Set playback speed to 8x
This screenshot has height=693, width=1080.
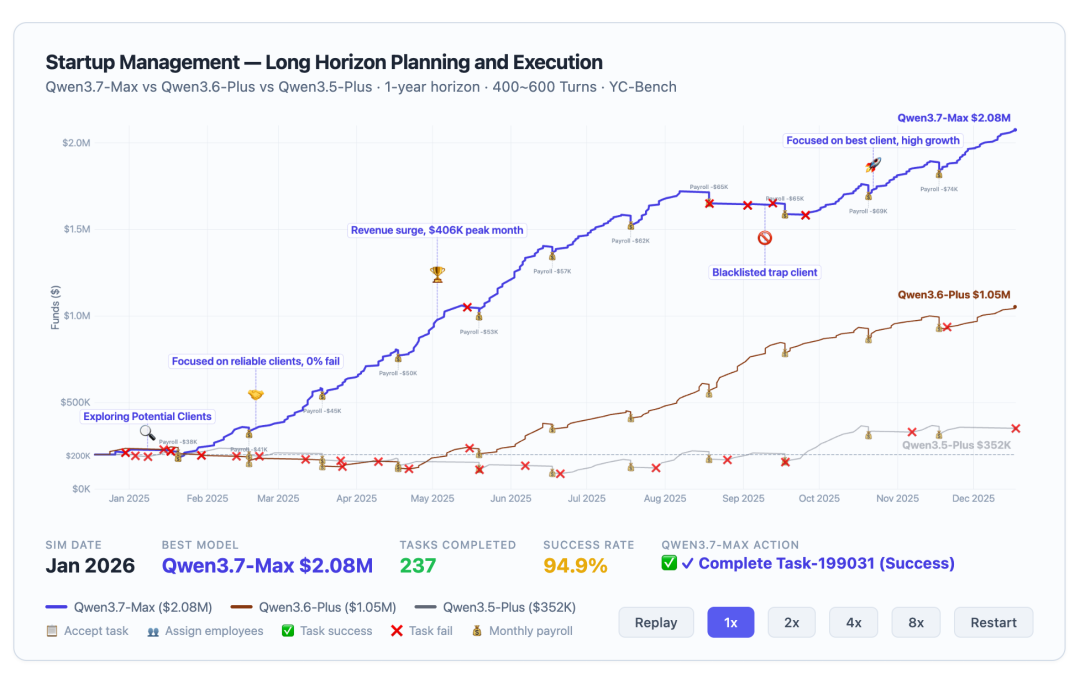pyautogui.click(x=916, y=623)
